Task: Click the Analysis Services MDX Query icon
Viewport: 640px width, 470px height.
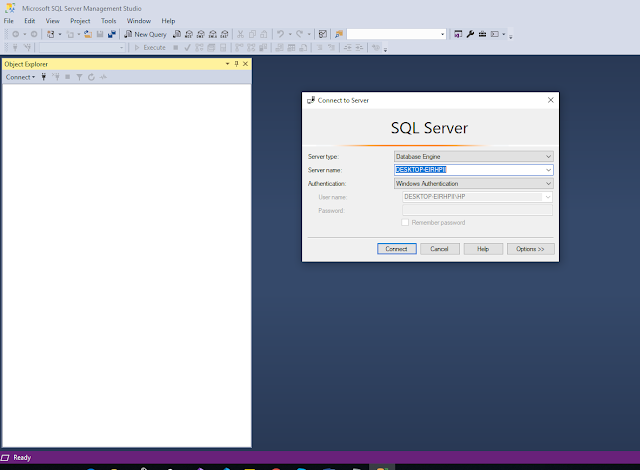Action: pos(189,34)
